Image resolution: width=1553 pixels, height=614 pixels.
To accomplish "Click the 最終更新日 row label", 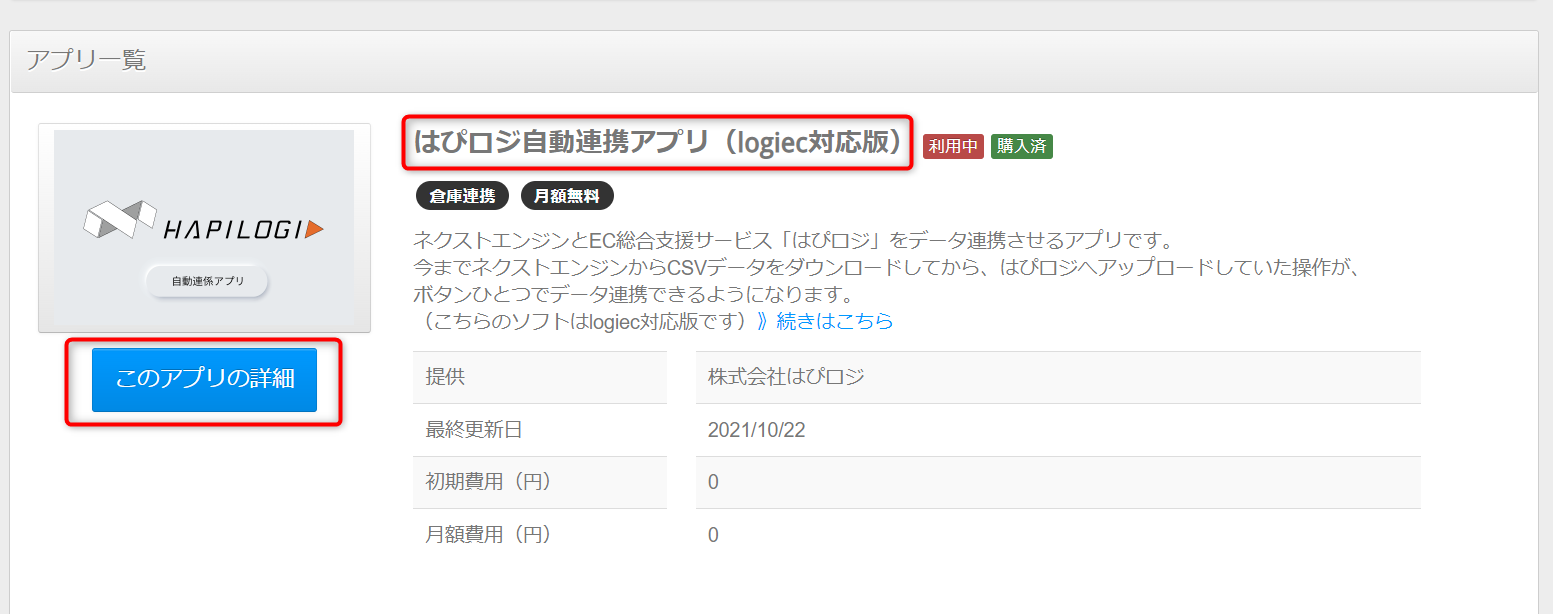I will click(x=474, y=430).
